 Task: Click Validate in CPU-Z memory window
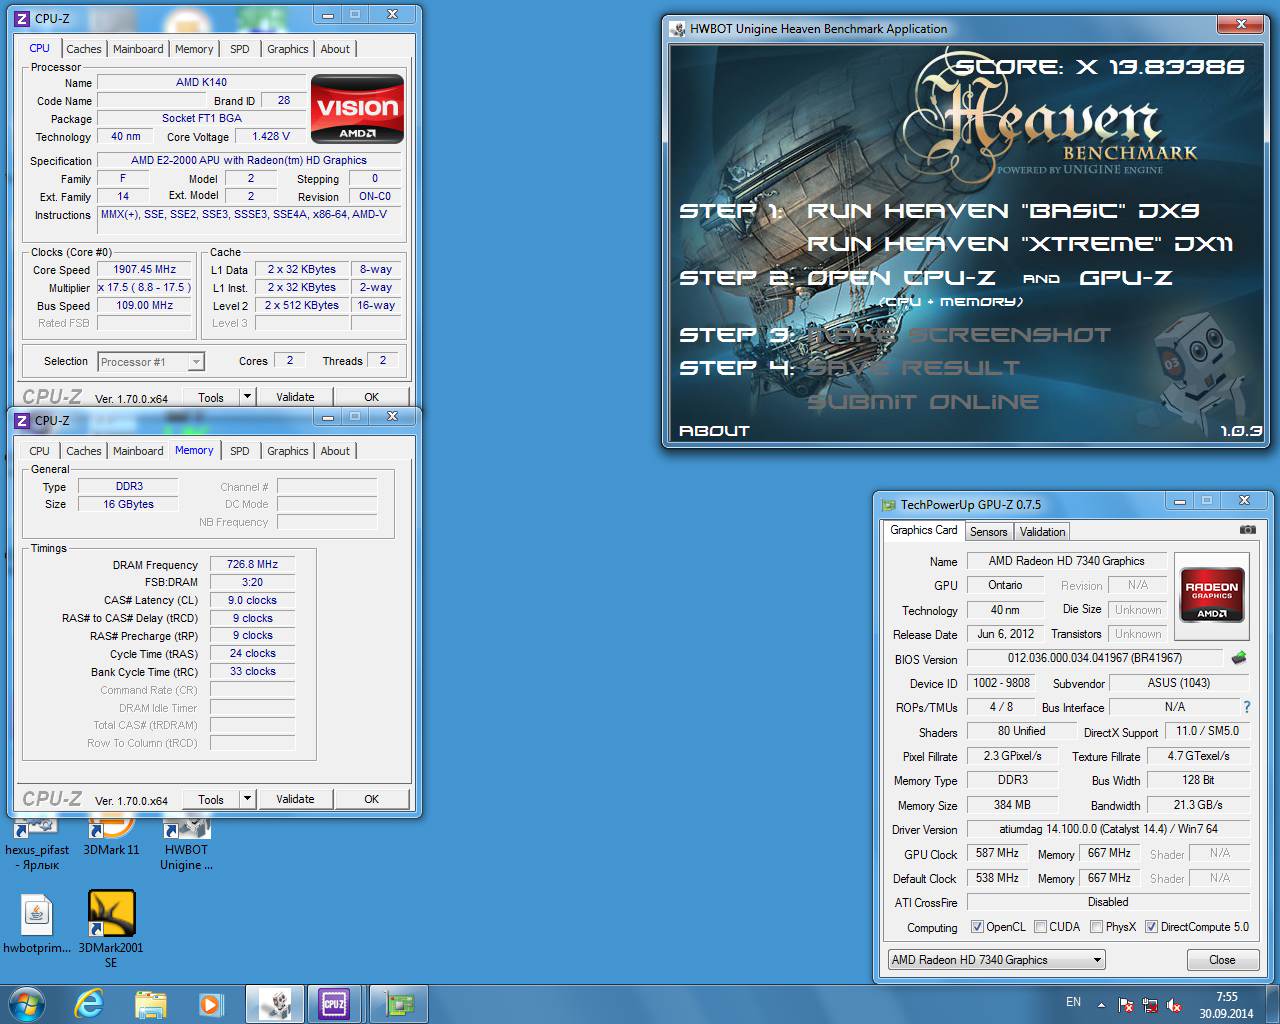click(295, 799)
